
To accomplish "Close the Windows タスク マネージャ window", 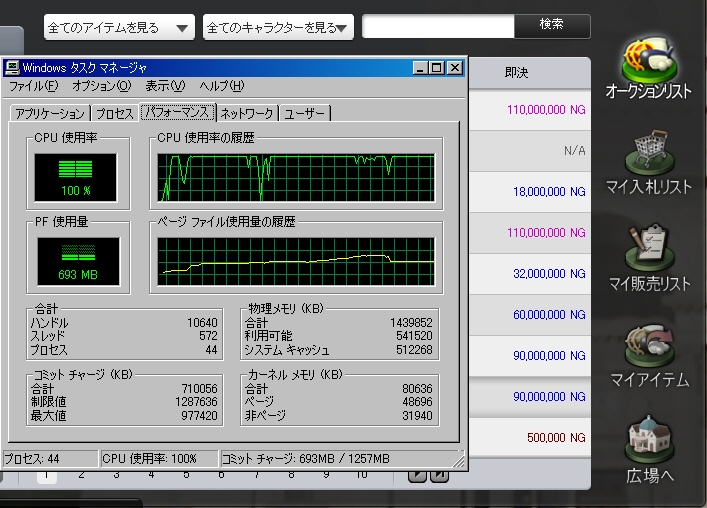I will [455, 68].
